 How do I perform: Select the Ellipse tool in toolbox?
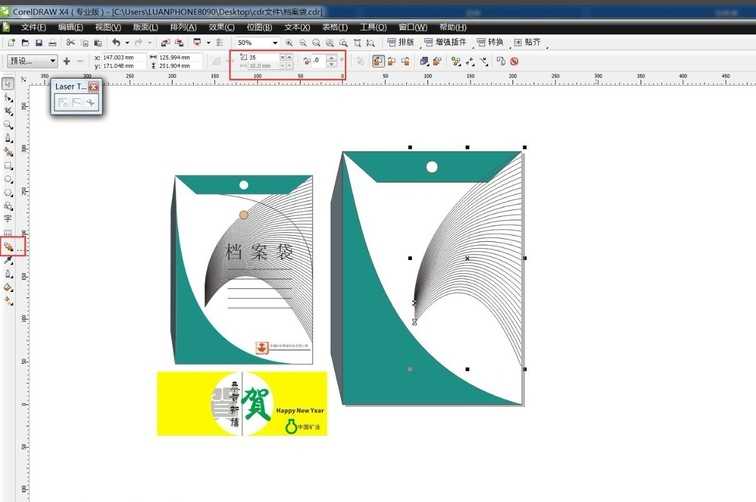click(8, 178)
